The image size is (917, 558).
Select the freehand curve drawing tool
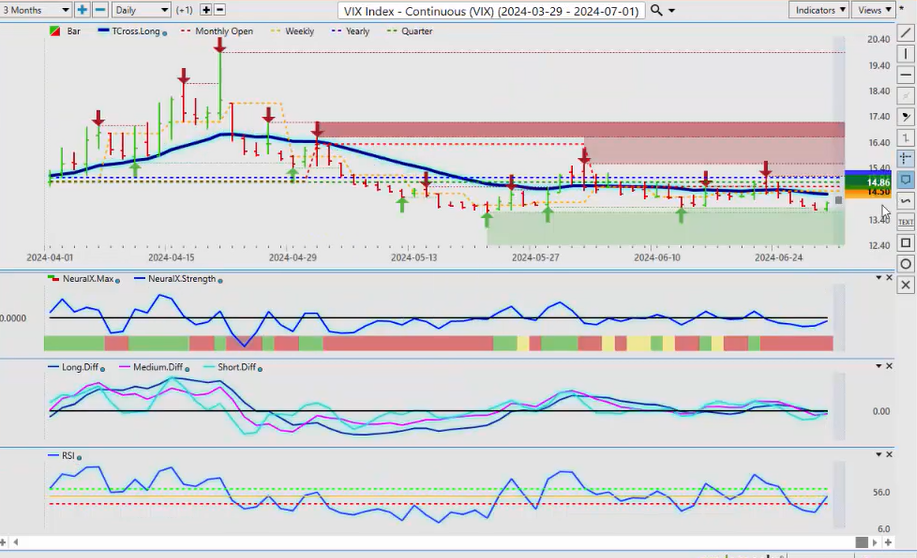[905, 201]
